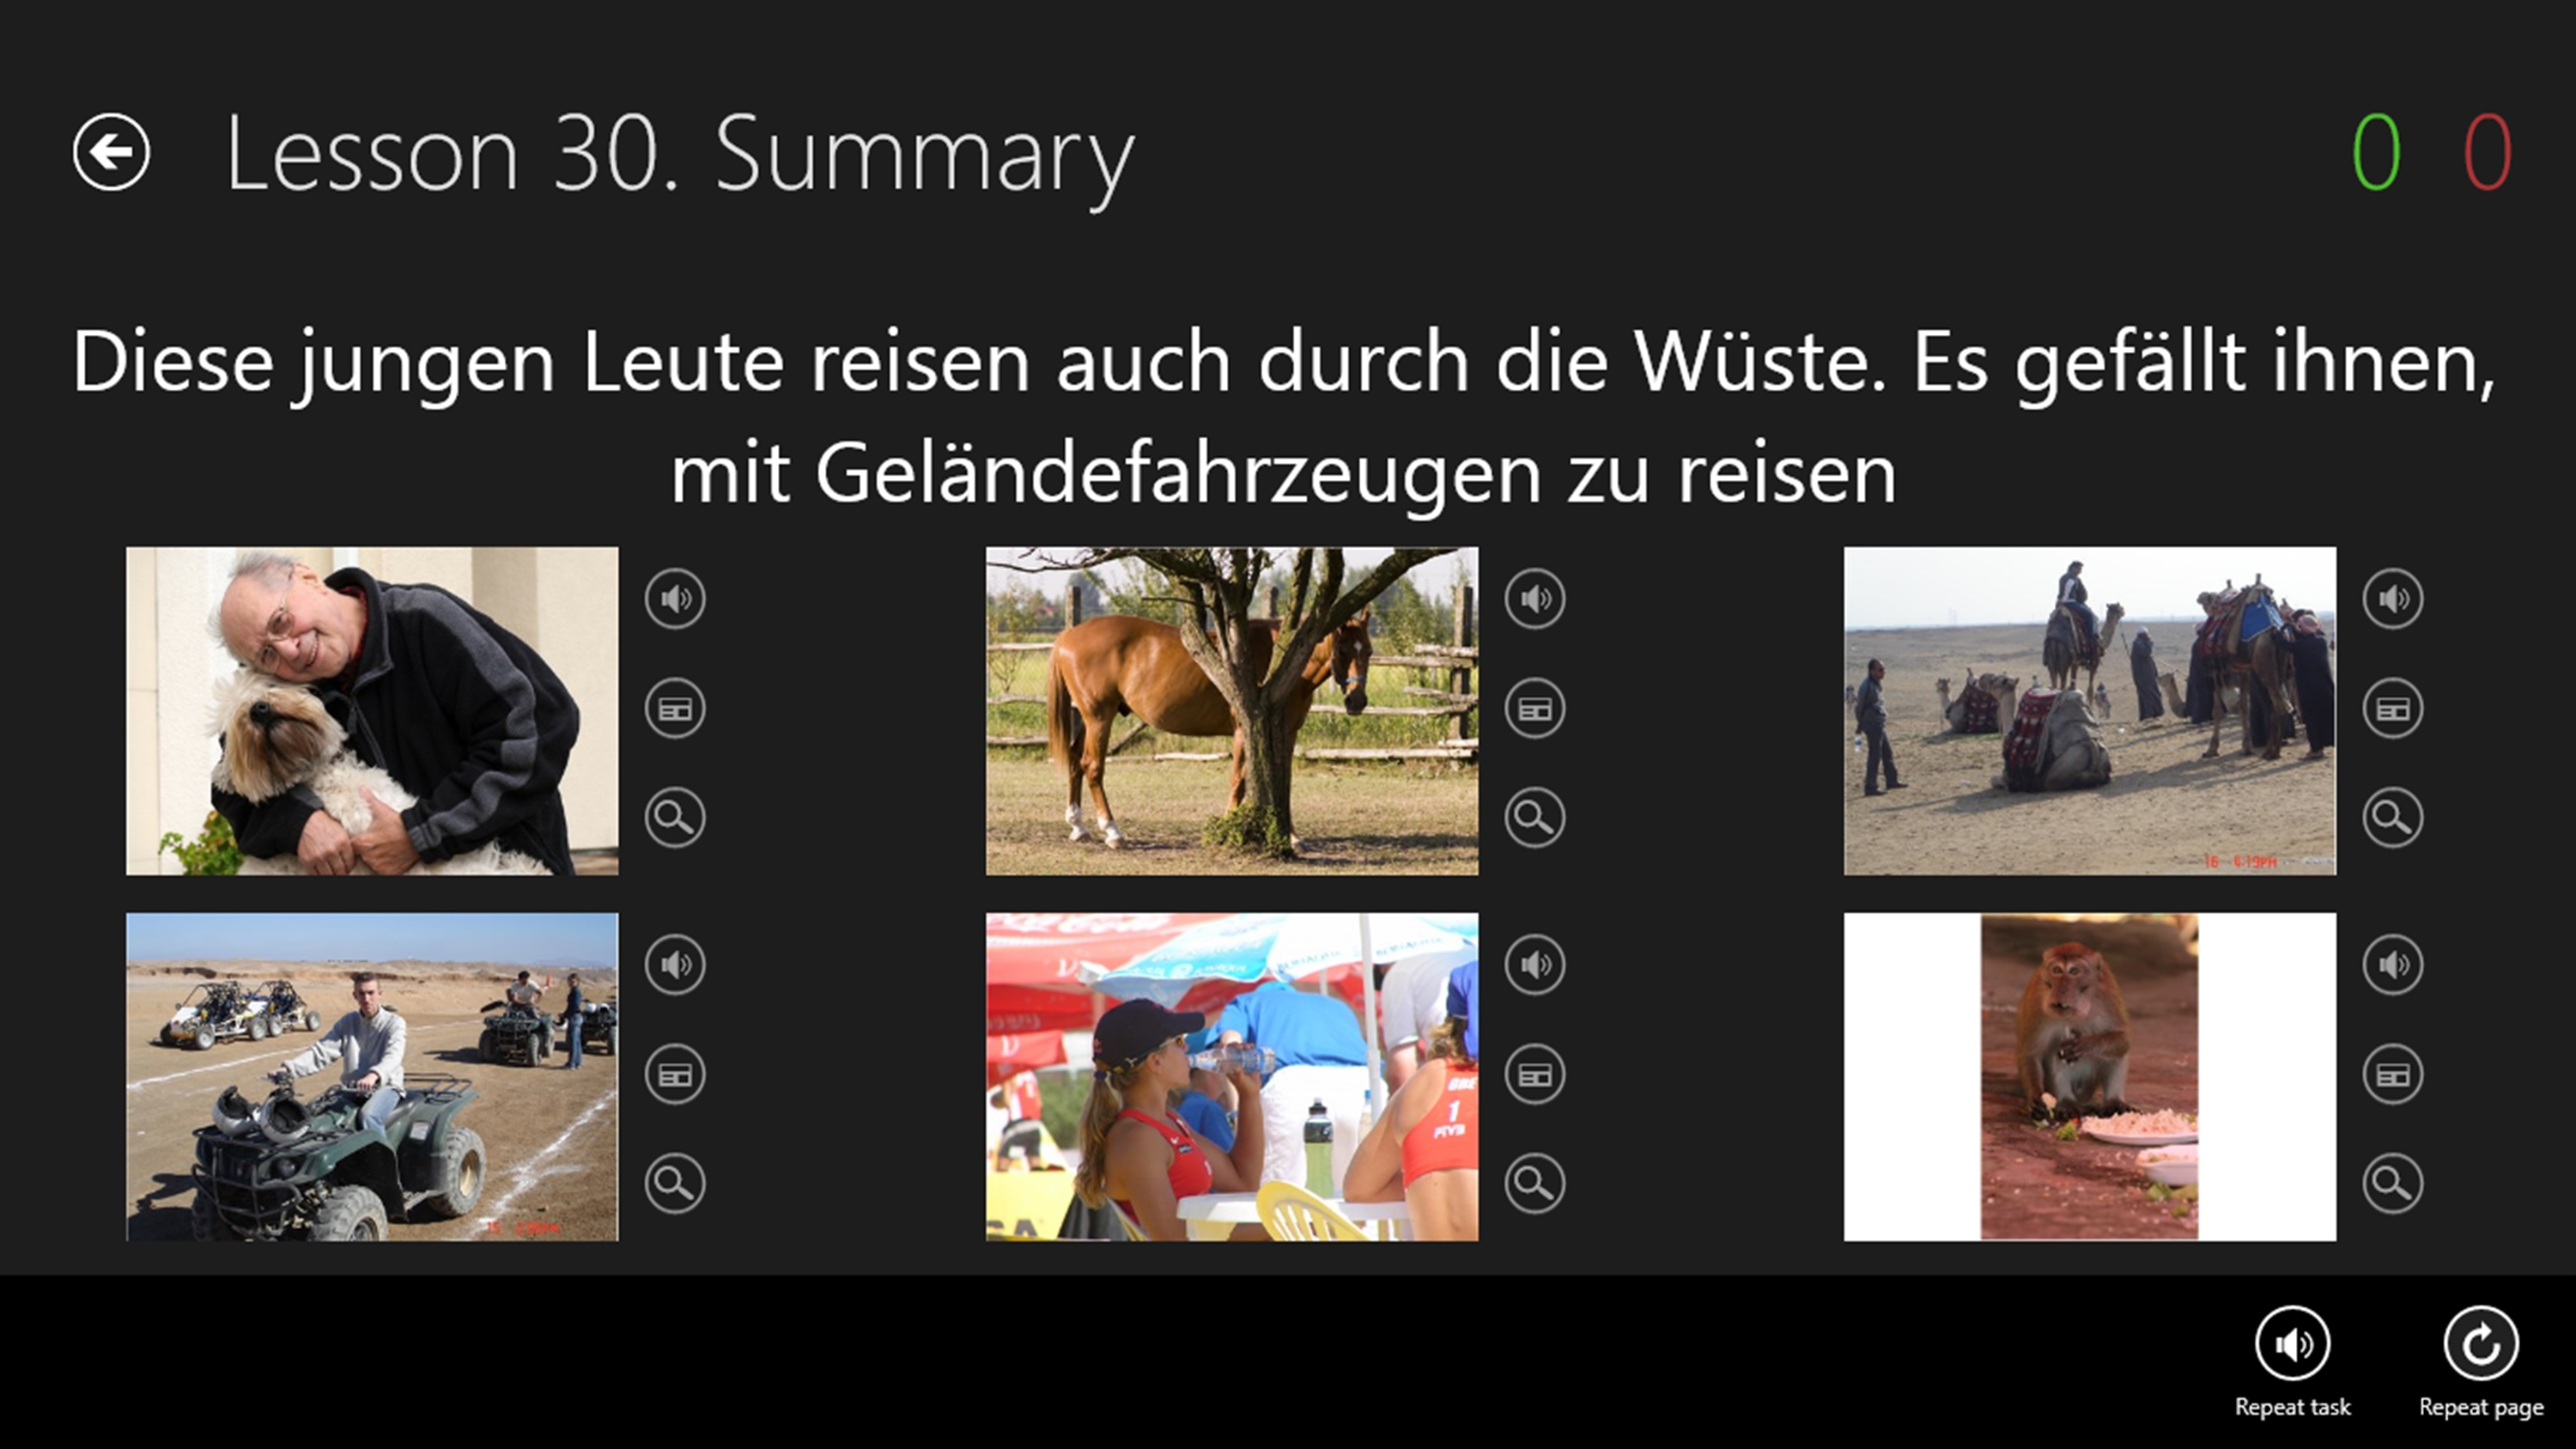Click the Repeat task speaker button

[x=2293, y=1344]
